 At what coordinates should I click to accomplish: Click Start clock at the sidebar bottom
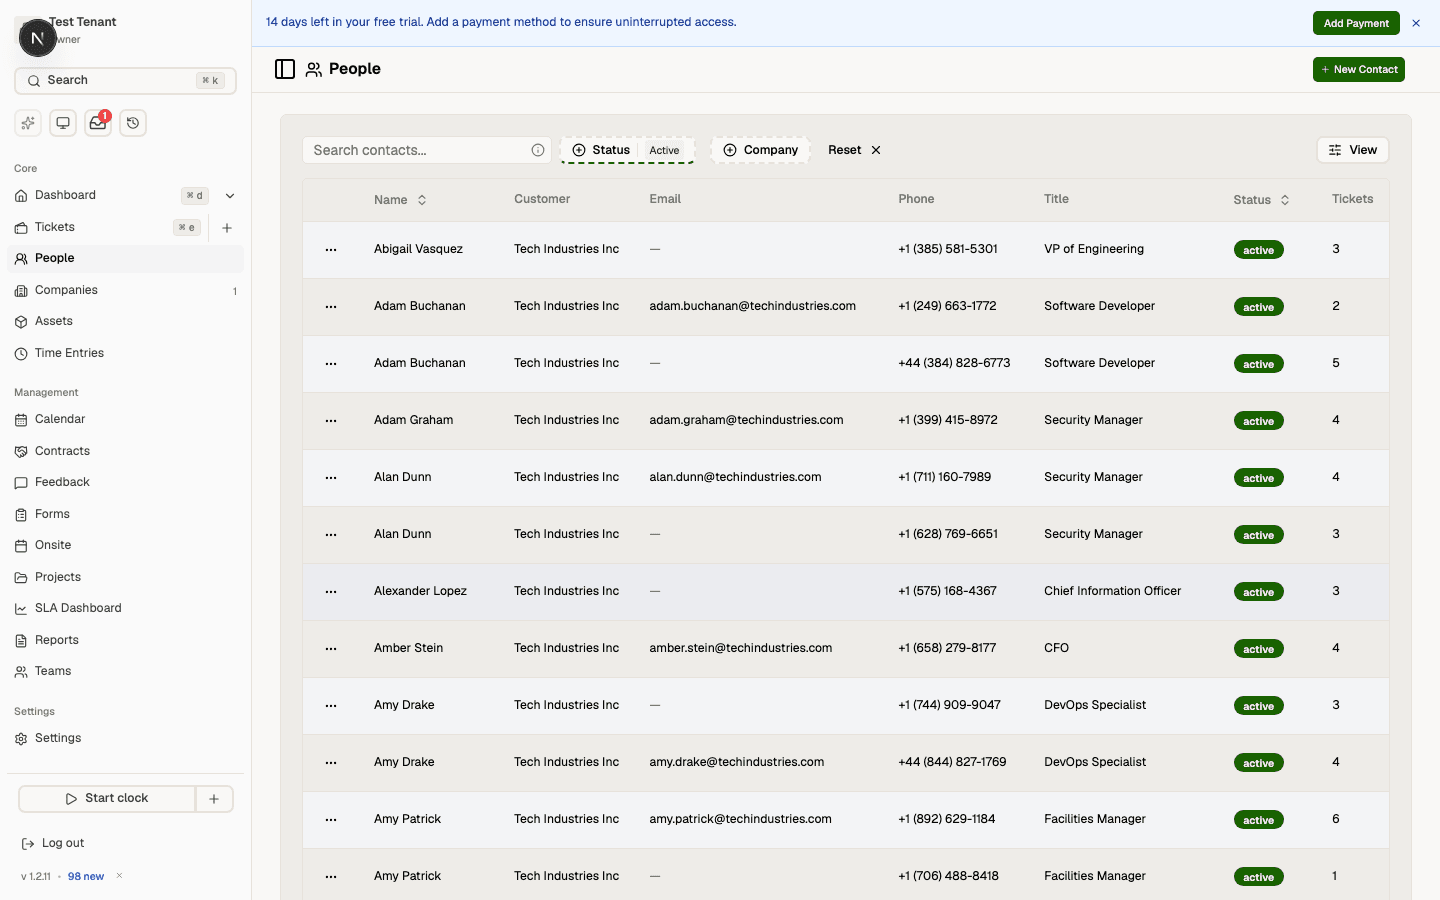(x=108, y=798)
